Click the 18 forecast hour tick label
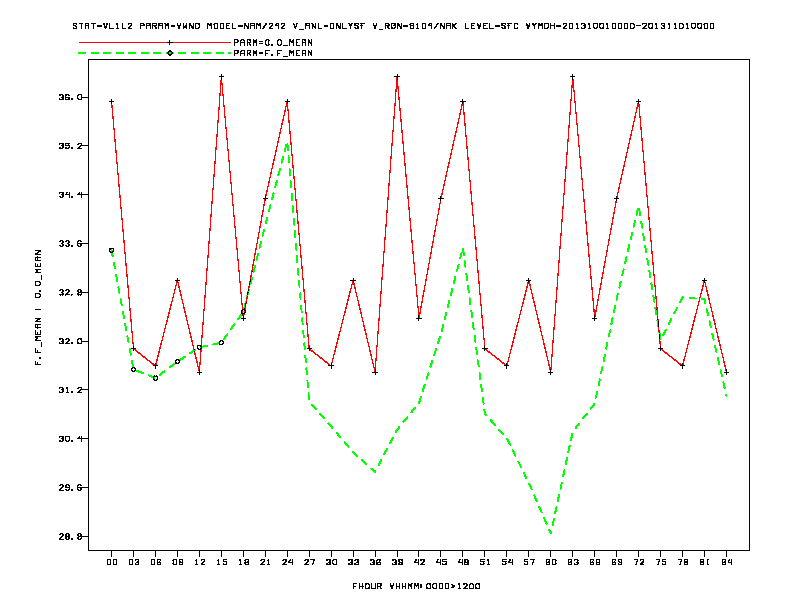Viewport: 792px width, 612px height. [x=243, y=562]
